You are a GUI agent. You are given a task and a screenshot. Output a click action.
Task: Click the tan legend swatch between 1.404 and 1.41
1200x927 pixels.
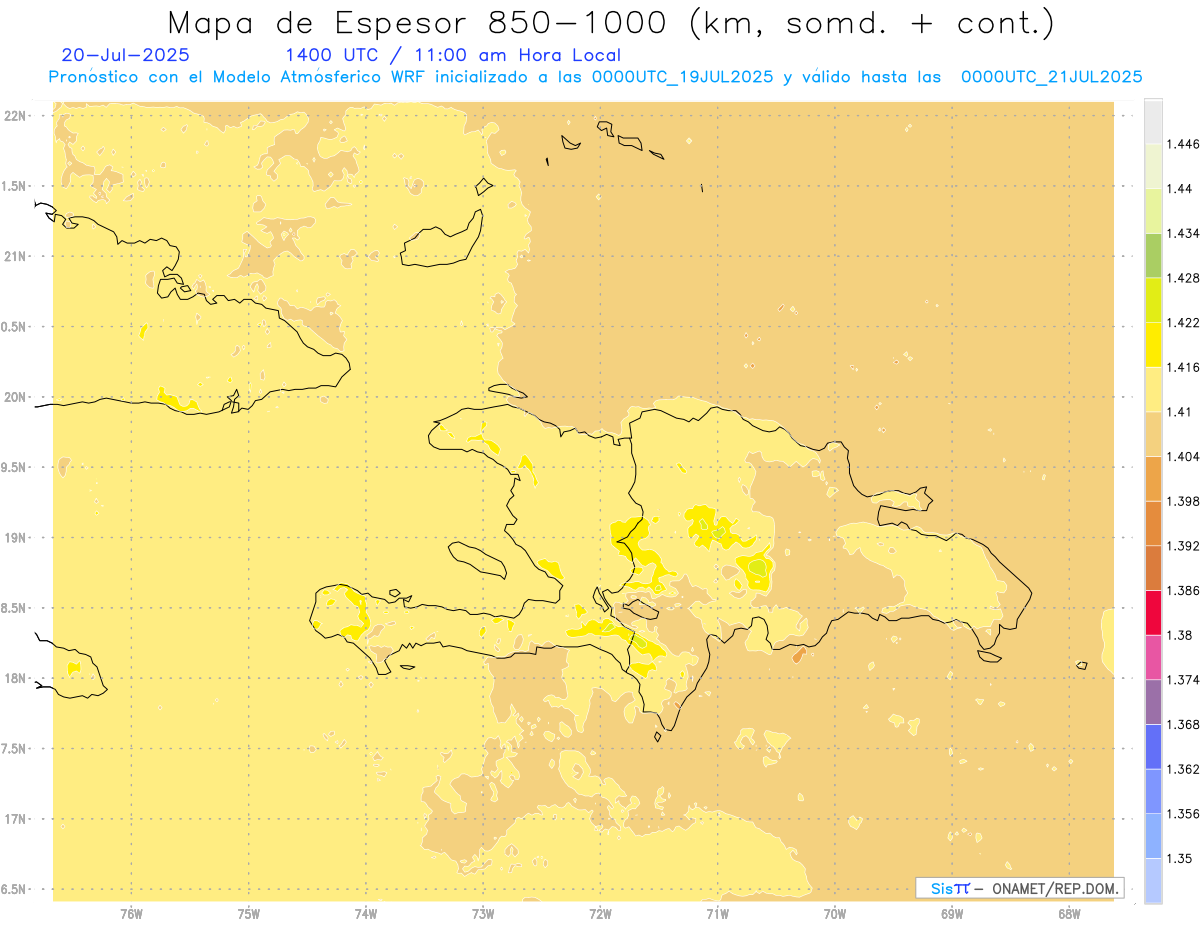[1153, 434]
